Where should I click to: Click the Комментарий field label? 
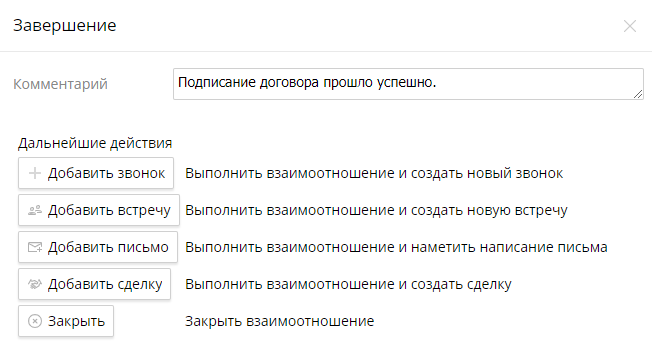(60, 84)
